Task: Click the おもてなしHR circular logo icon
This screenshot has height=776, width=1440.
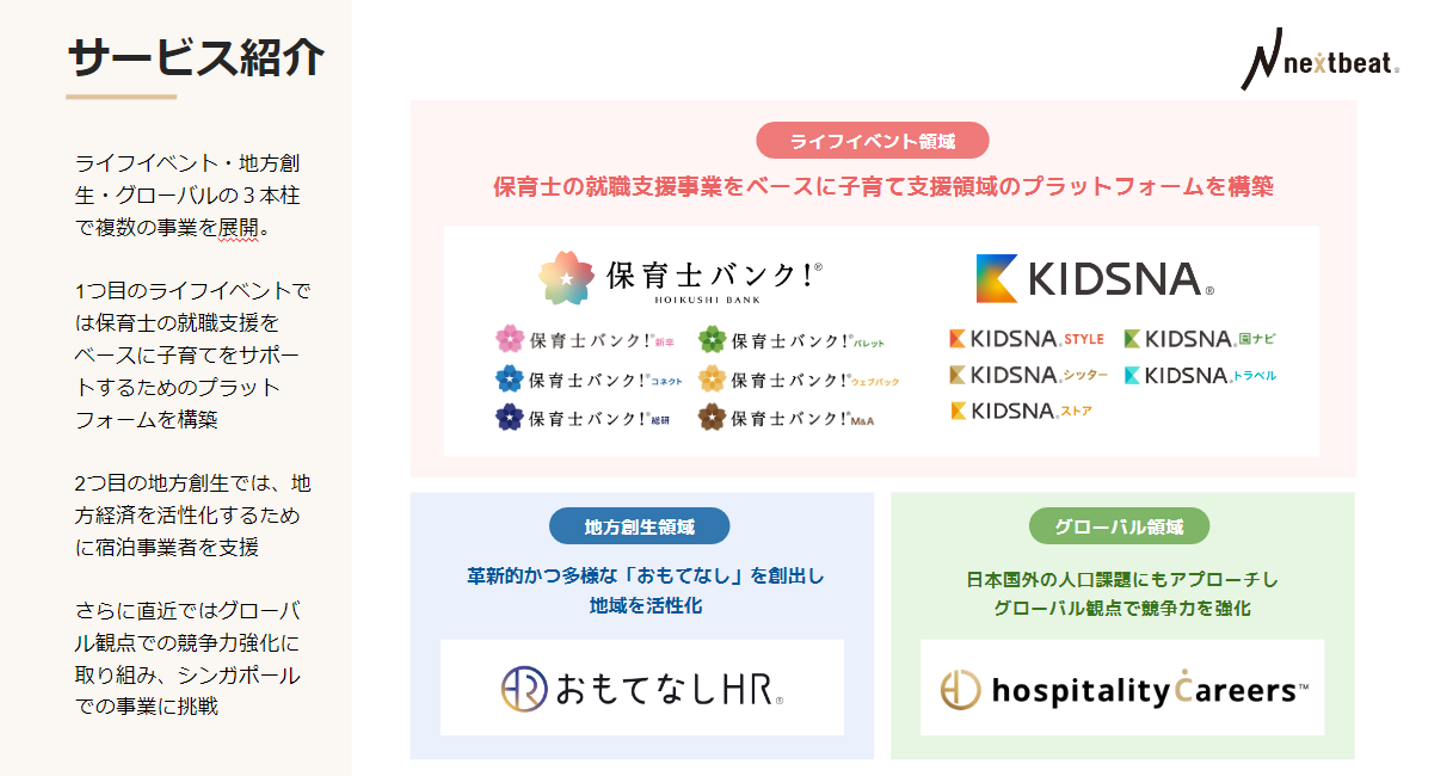Action: [x=524, y=689]
